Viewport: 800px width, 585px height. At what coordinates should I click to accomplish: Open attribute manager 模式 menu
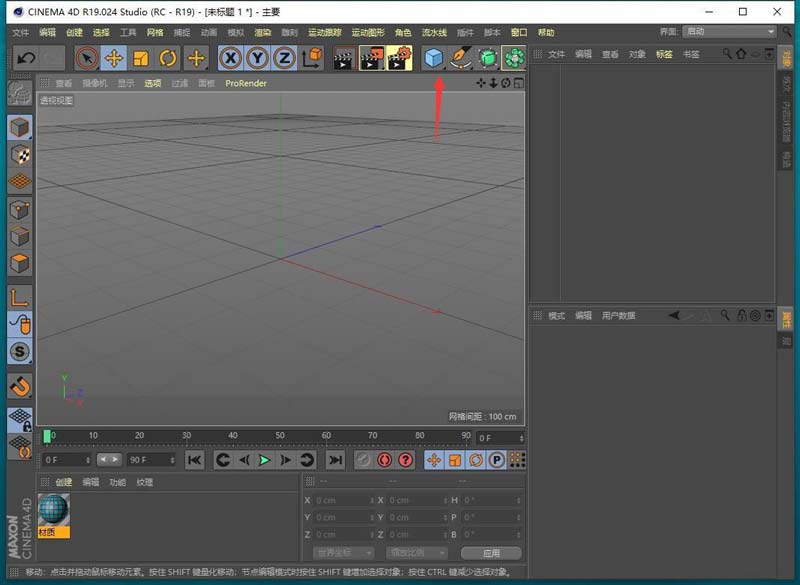[557, 316]
